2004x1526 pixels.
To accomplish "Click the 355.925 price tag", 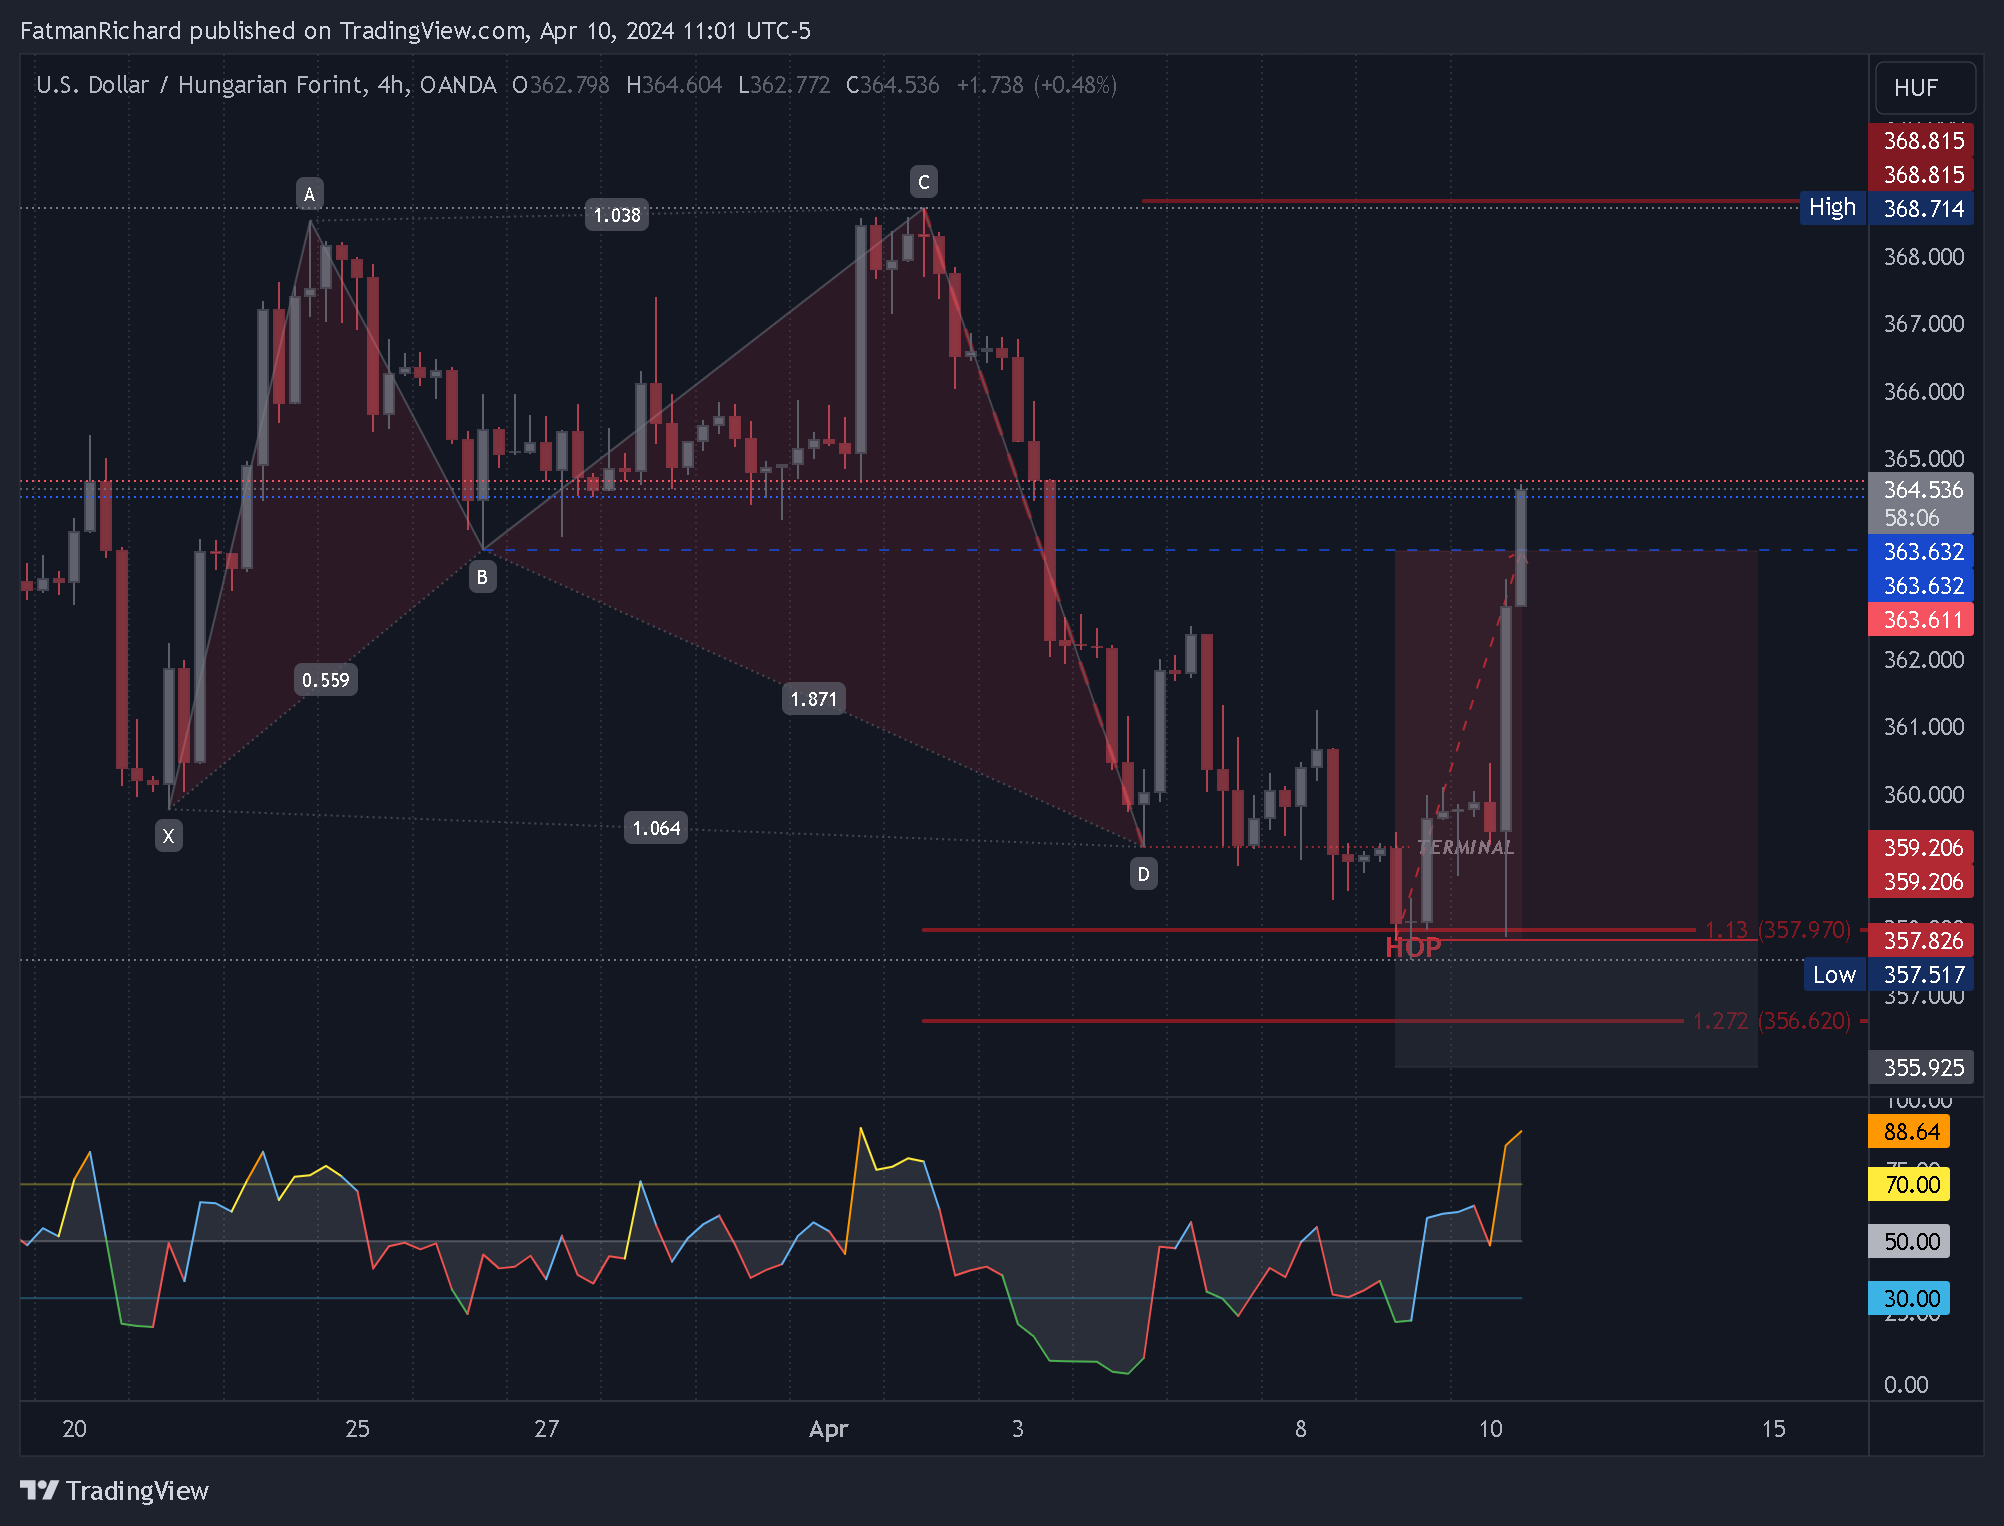I will (x=1921, y=1067).
